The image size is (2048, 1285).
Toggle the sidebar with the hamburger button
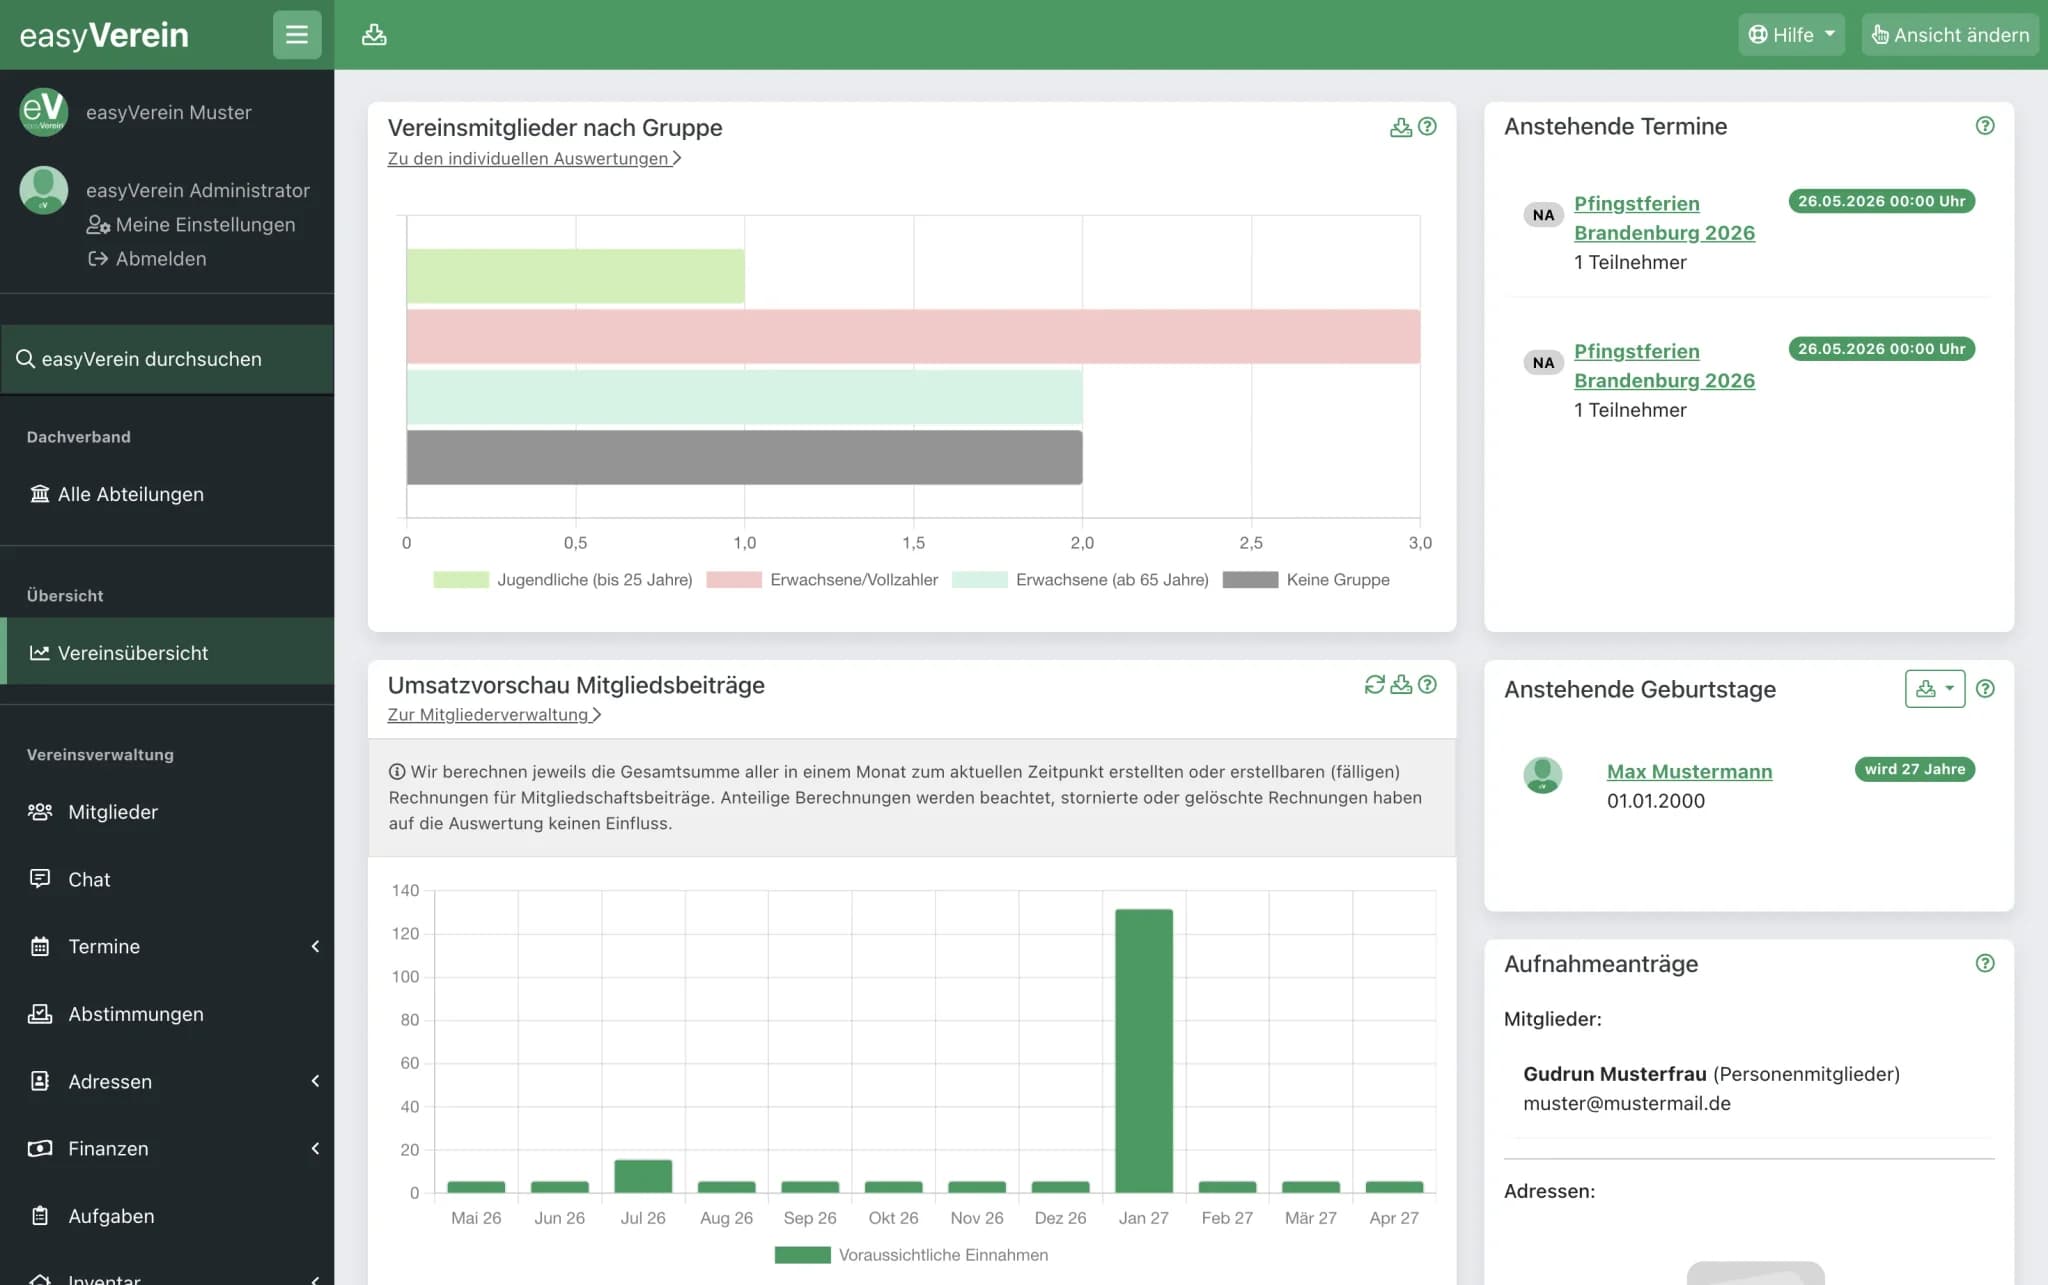297,35
